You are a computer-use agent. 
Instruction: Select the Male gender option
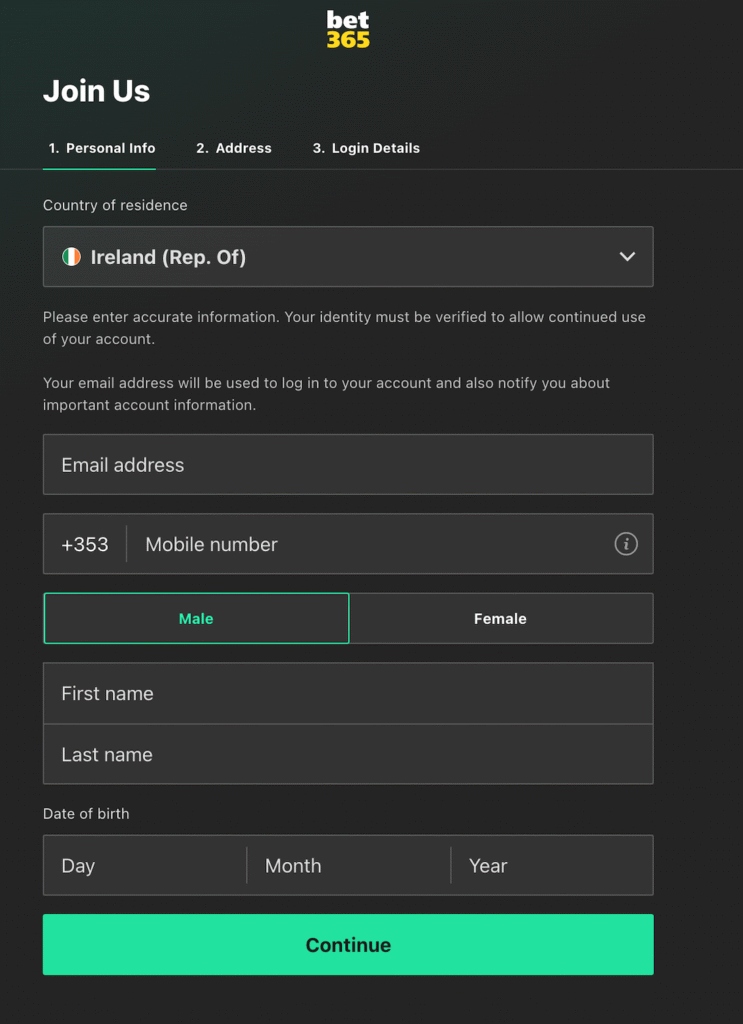[196, 618]
